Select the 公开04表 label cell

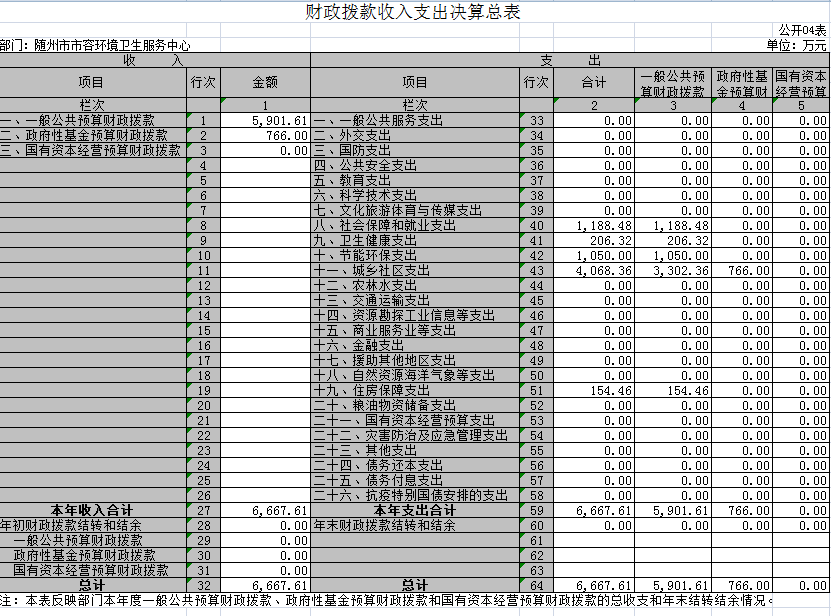(802, 30)
